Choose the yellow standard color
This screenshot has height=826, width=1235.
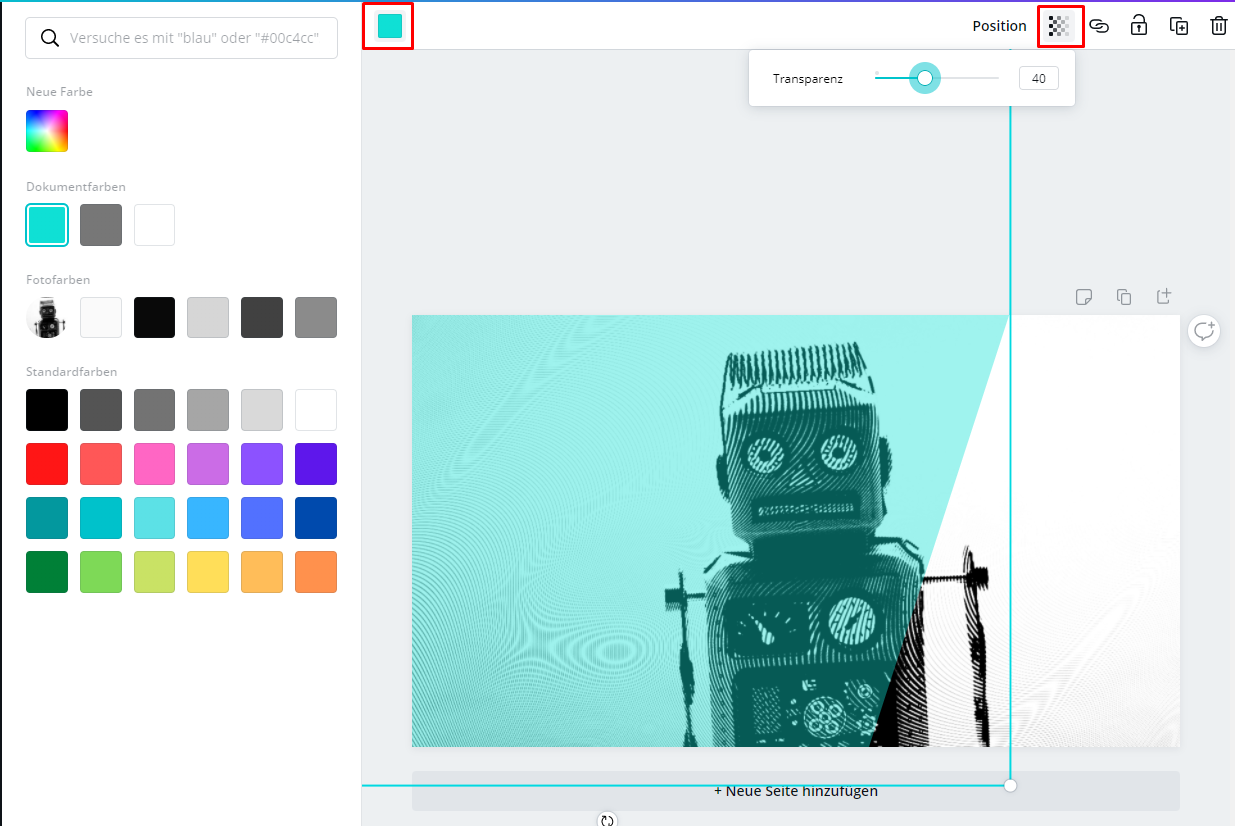208,572
